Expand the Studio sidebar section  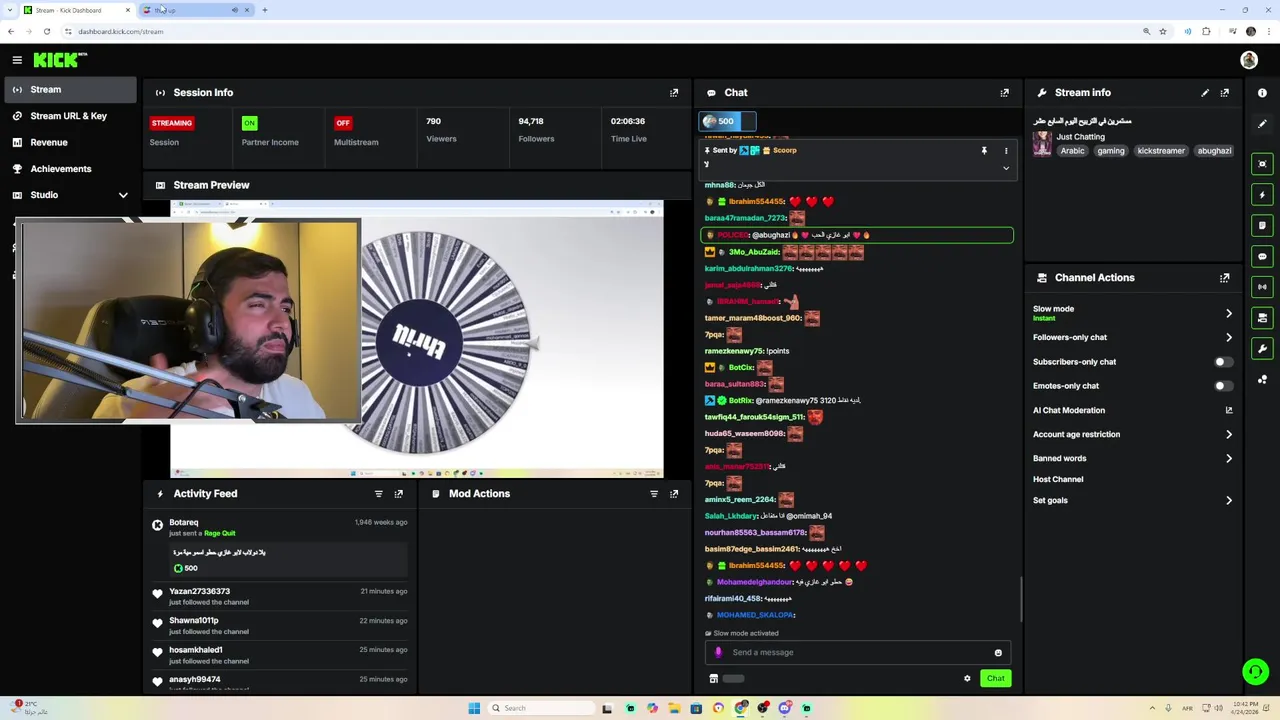(x=123, y=195)
